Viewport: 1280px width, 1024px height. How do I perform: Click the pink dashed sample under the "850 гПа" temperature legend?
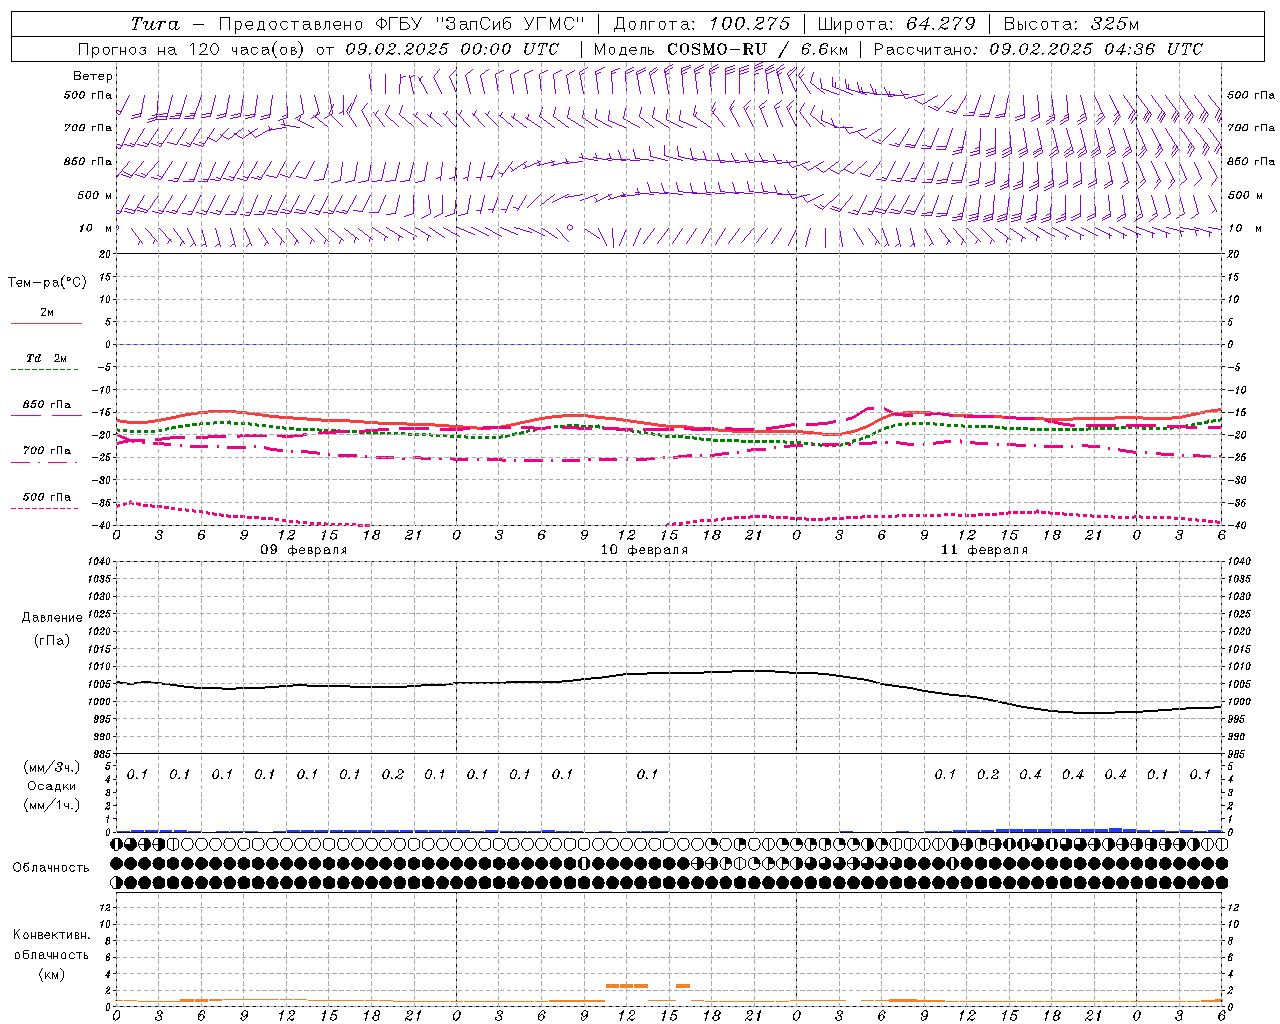(46, 415)
